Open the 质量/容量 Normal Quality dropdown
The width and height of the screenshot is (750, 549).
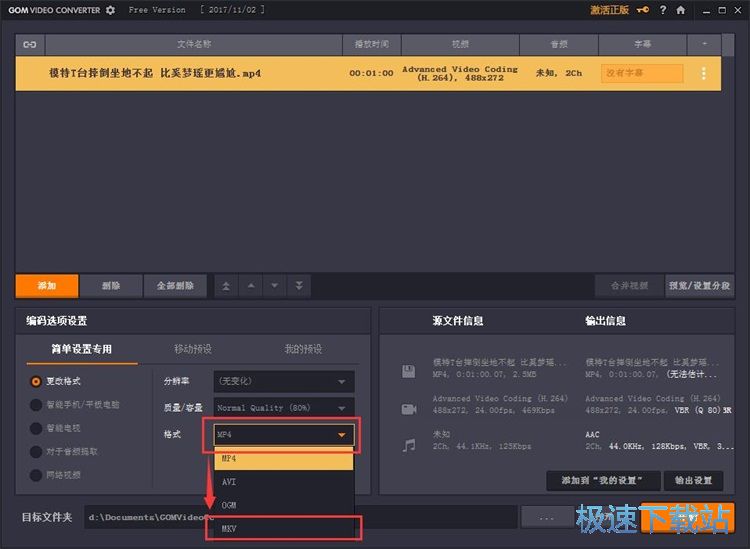(x=284, y=408)
